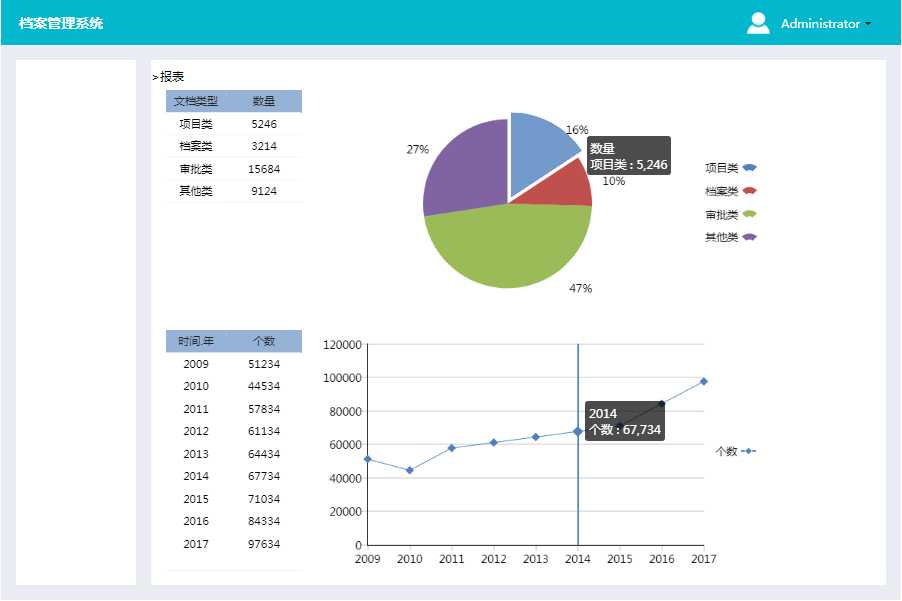
Task: Open the Administrator dropdown menu
Action: 825,24
